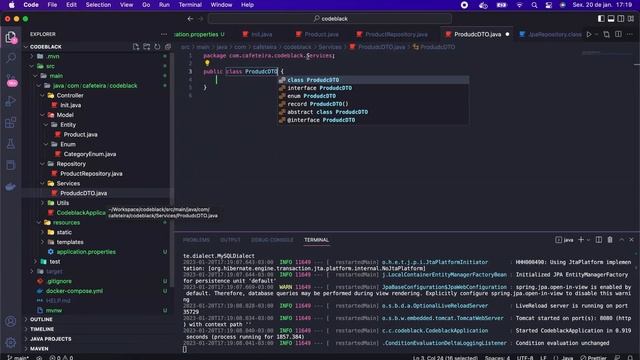The height and width of the screenshot is (360, 640).
Task: Click the code action lightbulb
Action: pos(207,63)
